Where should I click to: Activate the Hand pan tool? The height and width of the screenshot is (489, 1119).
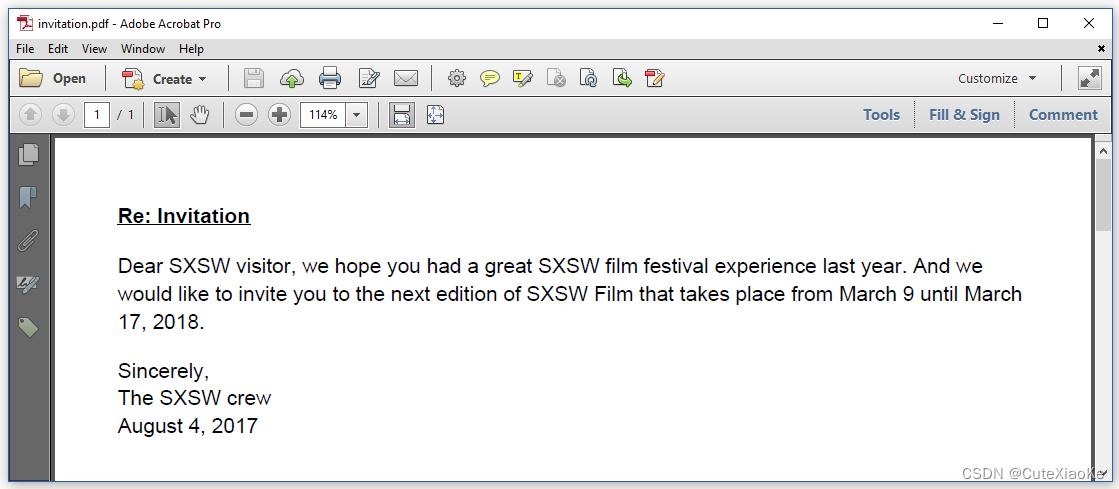click(201, 114)
